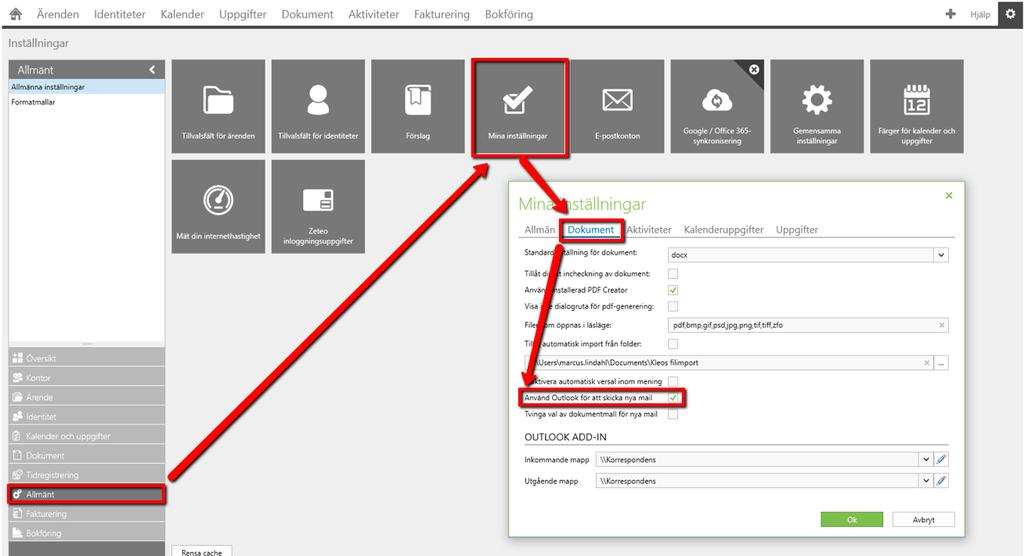
Task: Open Översikt section in sidebar
Action: (x=86, y=358)
